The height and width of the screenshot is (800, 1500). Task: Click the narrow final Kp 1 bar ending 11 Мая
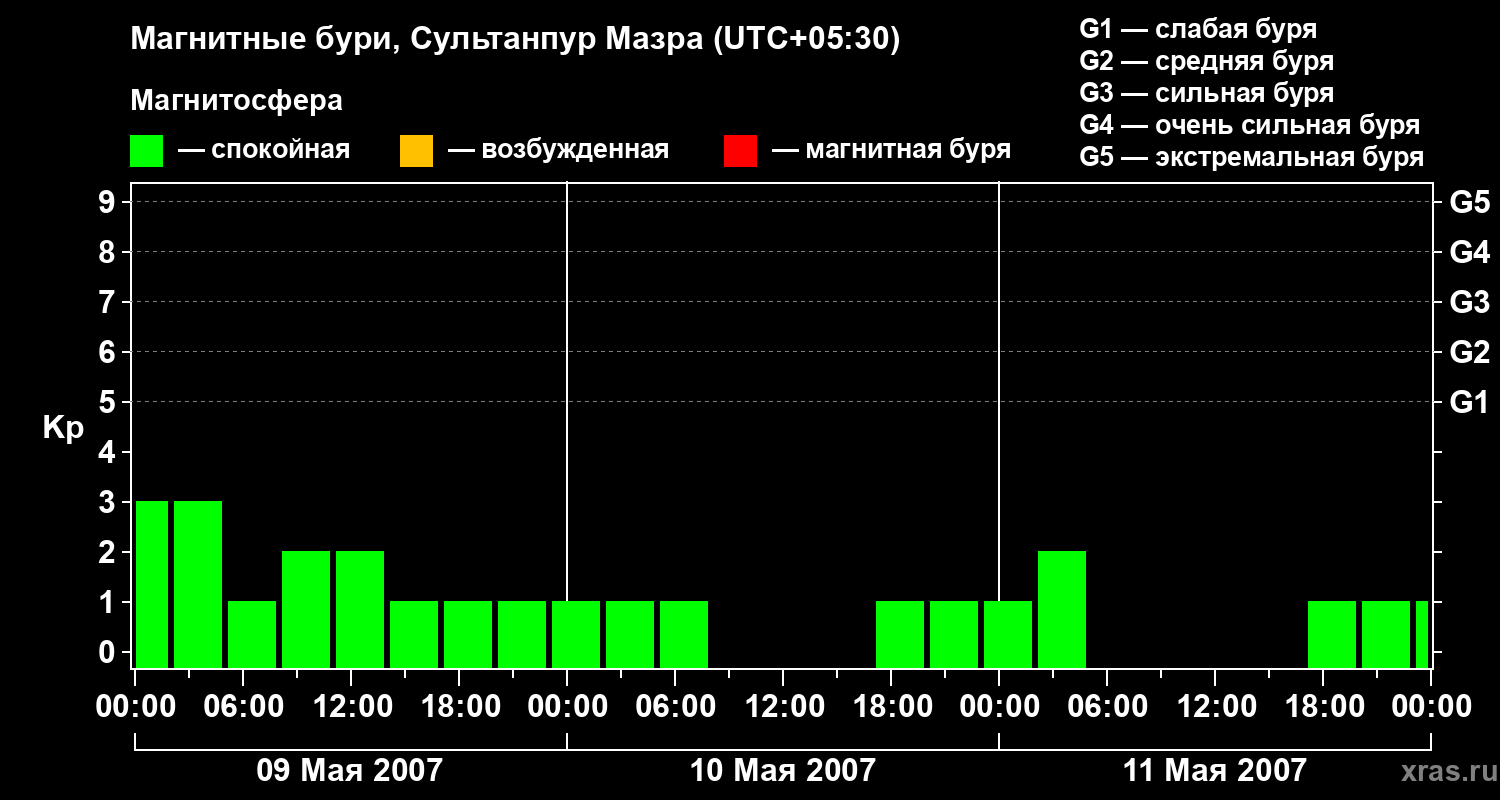click(1422, 634)
